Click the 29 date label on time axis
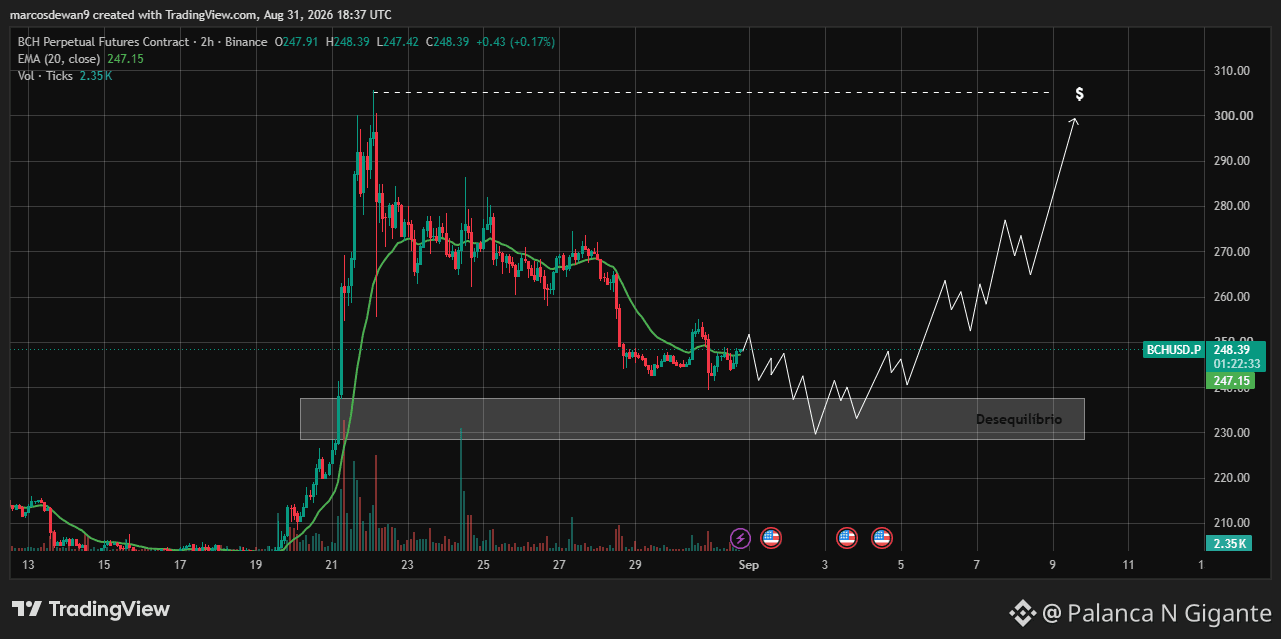This screenshot has width=1281, height=639. (x=635, y=566)
